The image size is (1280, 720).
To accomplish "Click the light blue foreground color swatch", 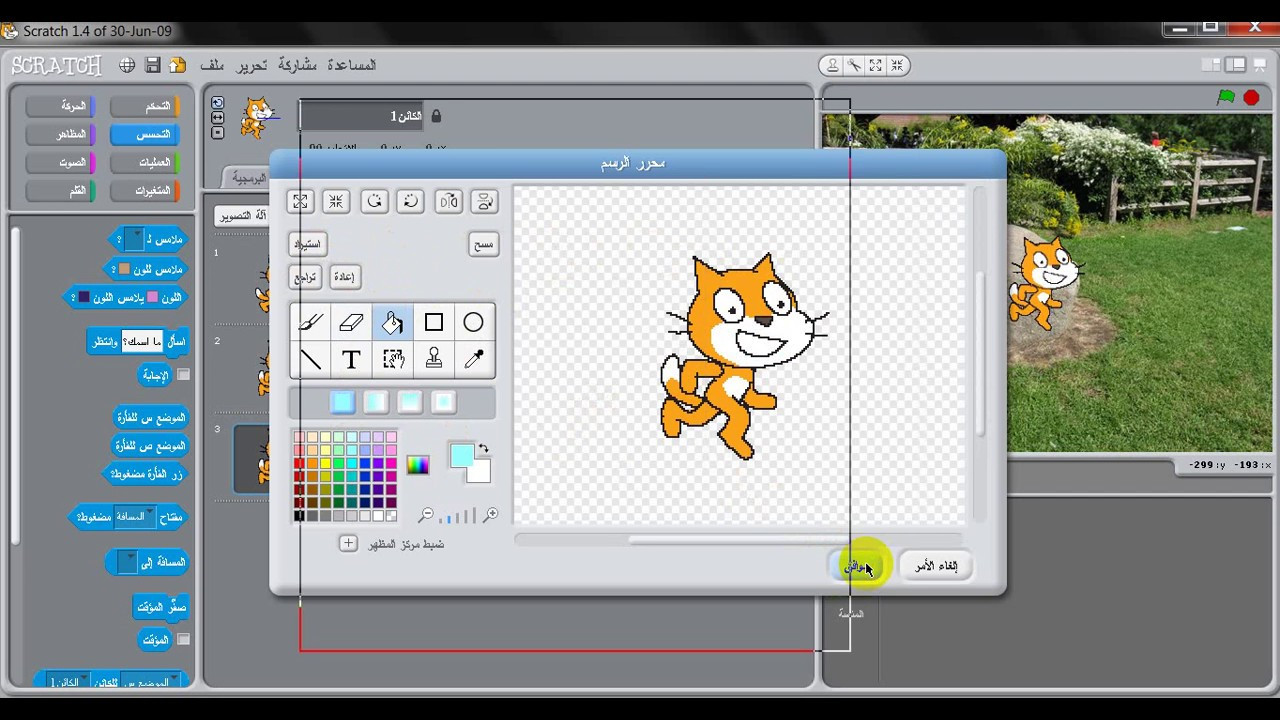I will (461, 455).
